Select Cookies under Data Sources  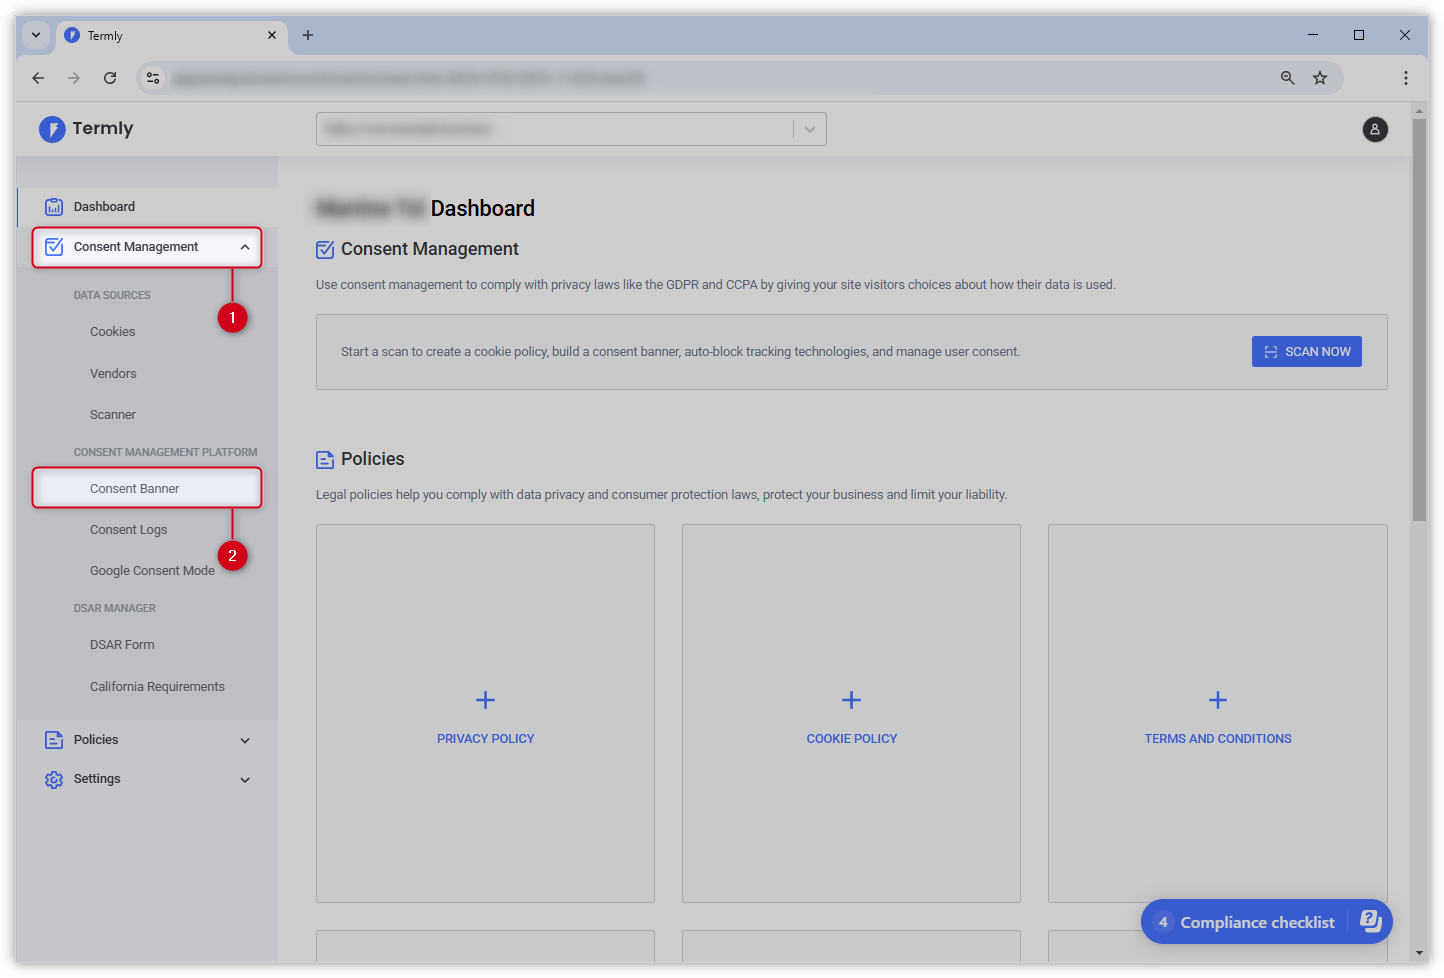click(111, 331)
